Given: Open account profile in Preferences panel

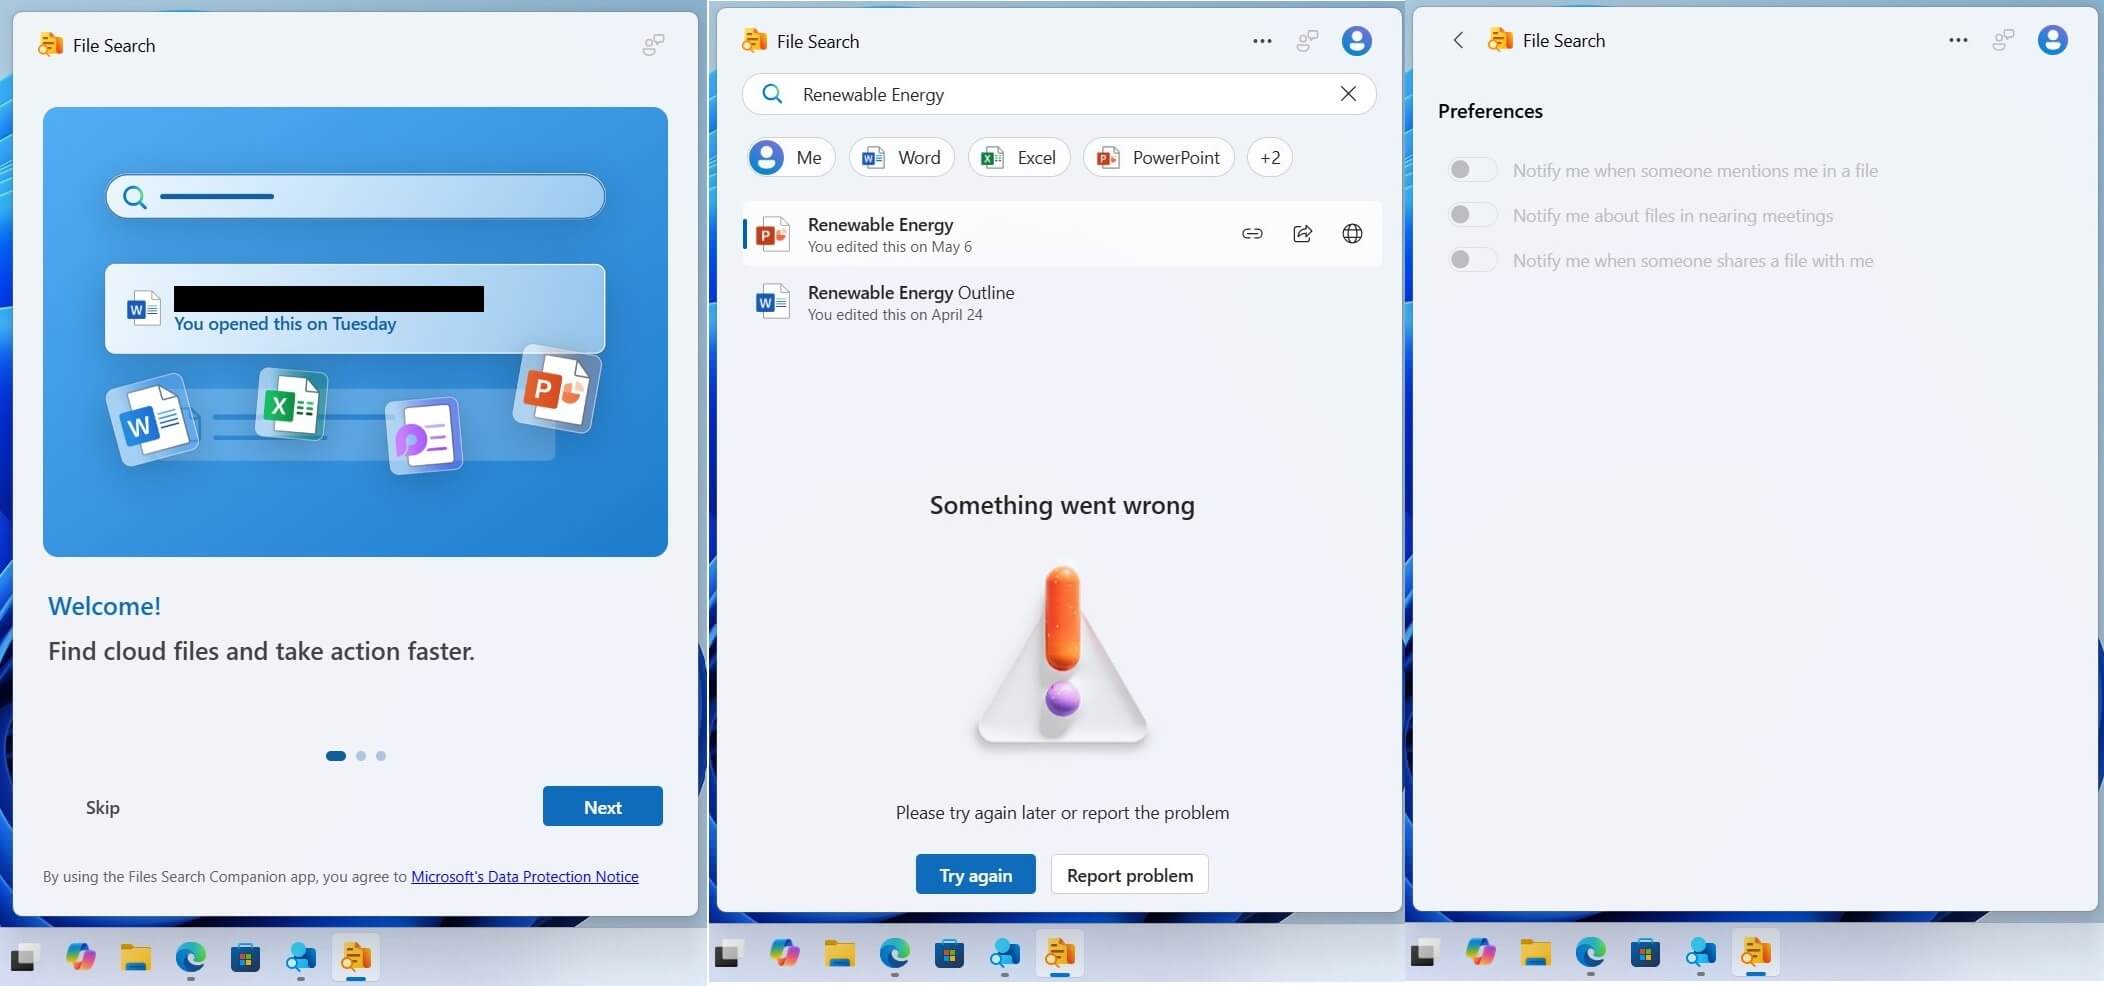Looking at the screenshot, I should pyautogui.click(x=2052, y=40).
